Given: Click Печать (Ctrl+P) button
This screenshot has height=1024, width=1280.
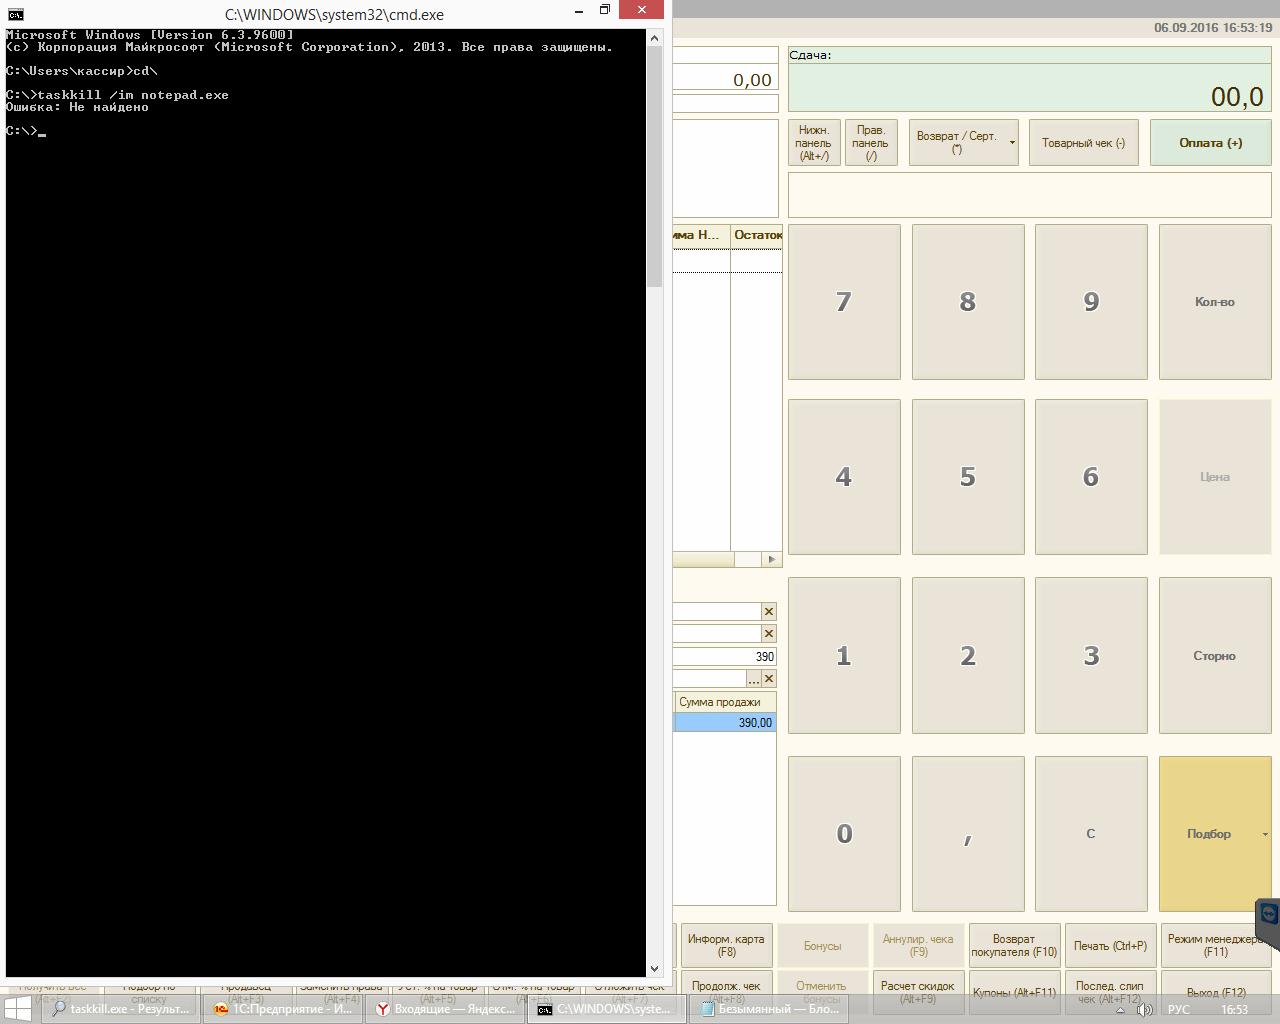Looking at the screenshot, I should pos(1110,945).
